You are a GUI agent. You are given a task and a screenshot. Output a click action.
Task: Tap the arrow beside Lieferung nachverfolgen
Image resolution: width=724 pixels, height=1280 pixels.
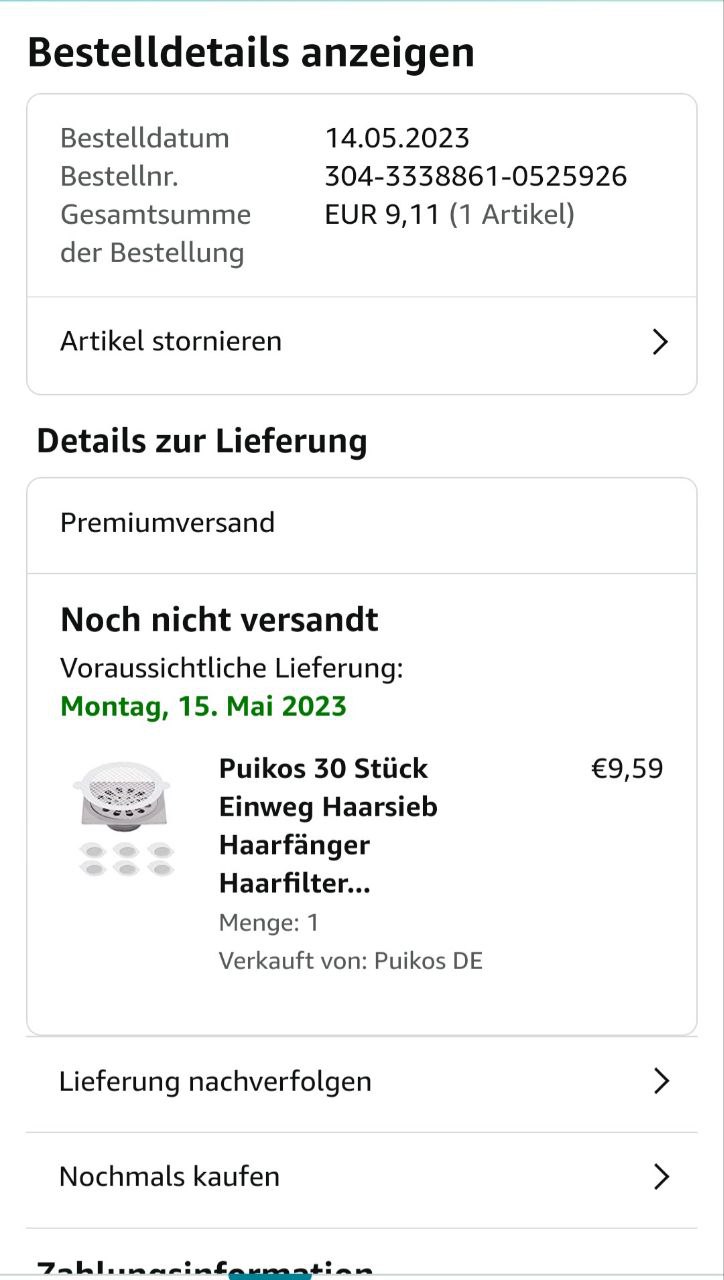(x=660, y=1081)
